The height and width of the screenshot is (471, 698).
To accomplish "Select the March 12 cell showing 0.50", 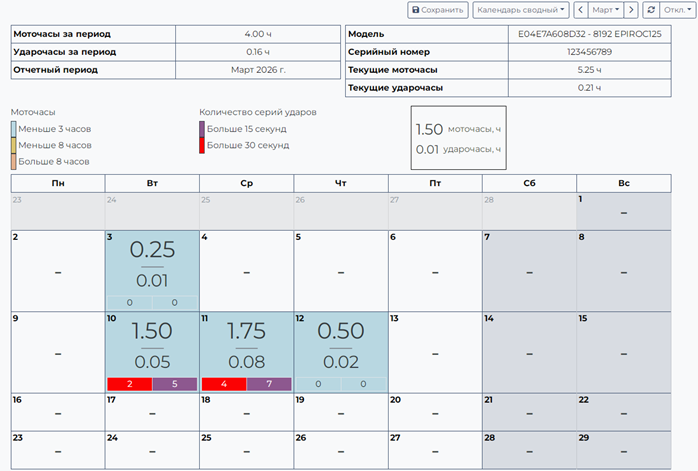I will (x=341, y=345).
